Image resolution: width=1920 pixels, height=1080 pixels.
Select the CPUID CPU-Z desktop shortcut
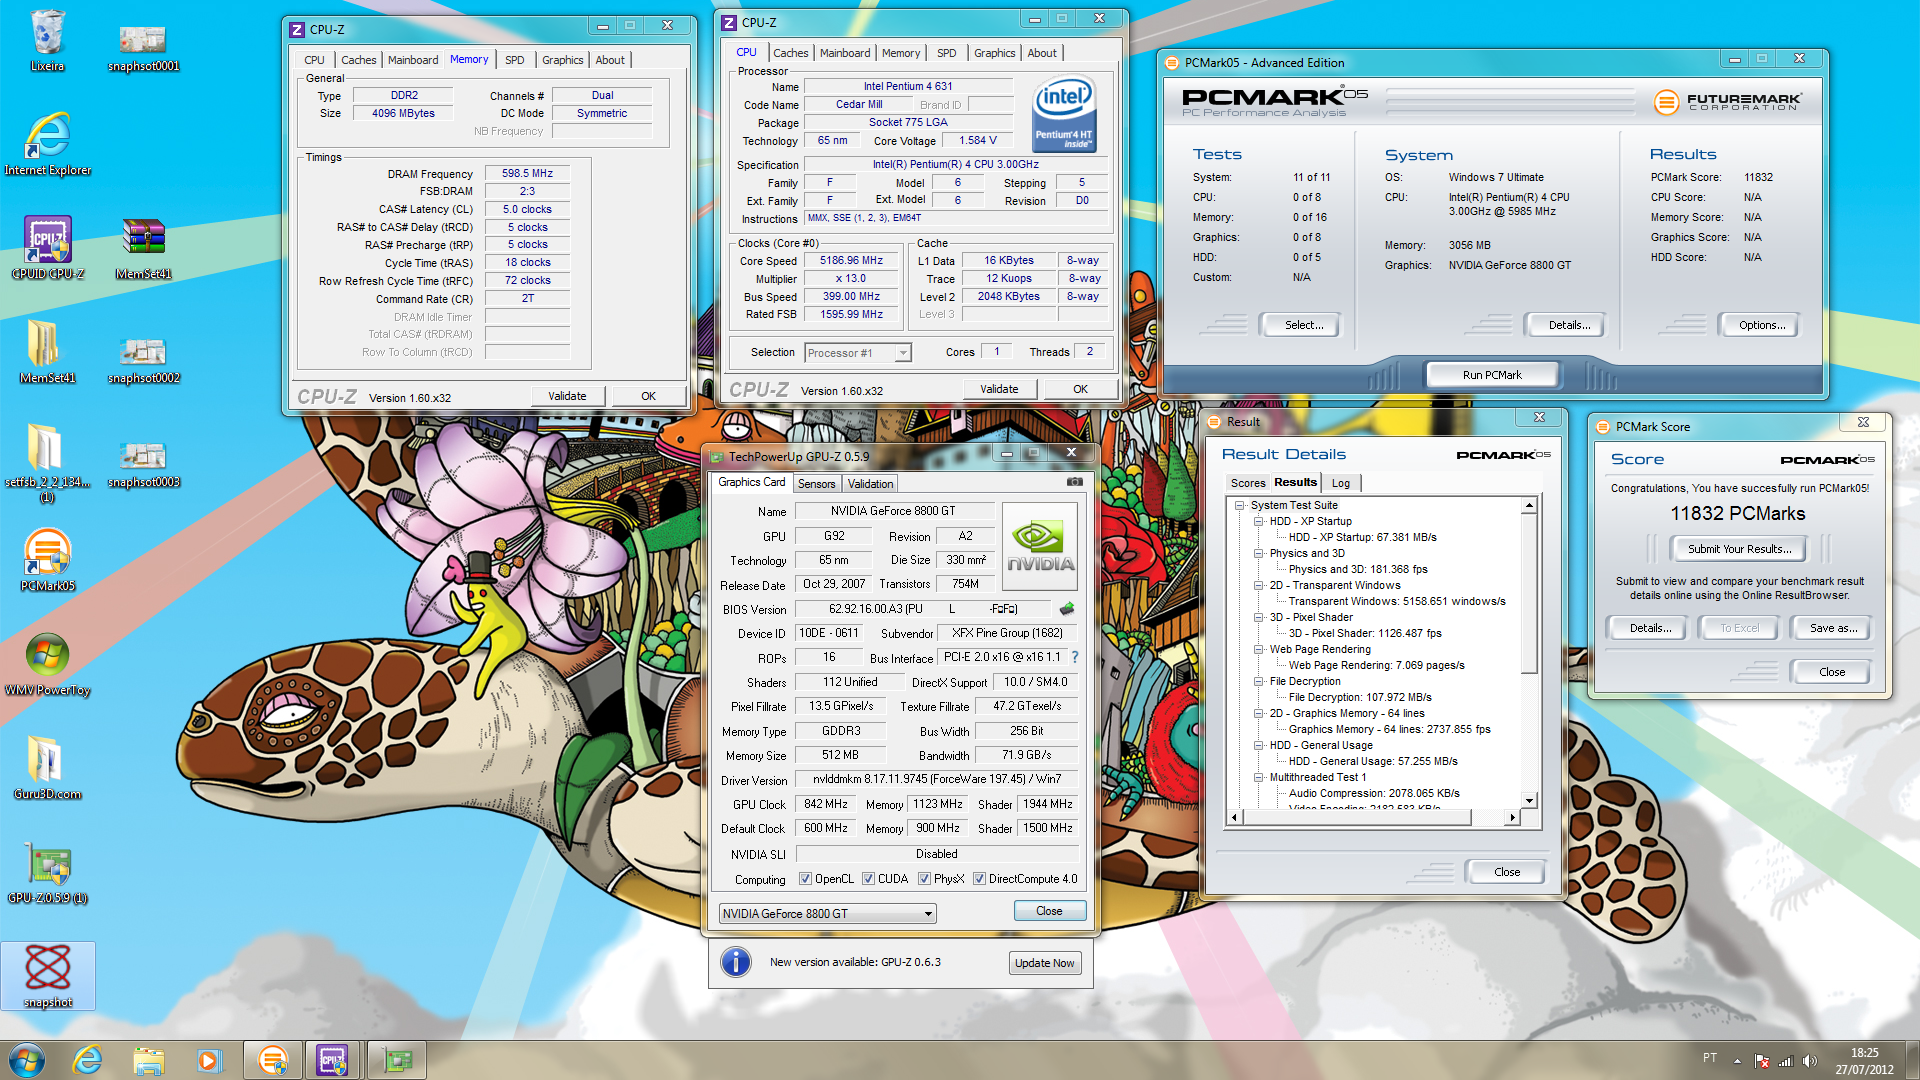pos(47,248)
